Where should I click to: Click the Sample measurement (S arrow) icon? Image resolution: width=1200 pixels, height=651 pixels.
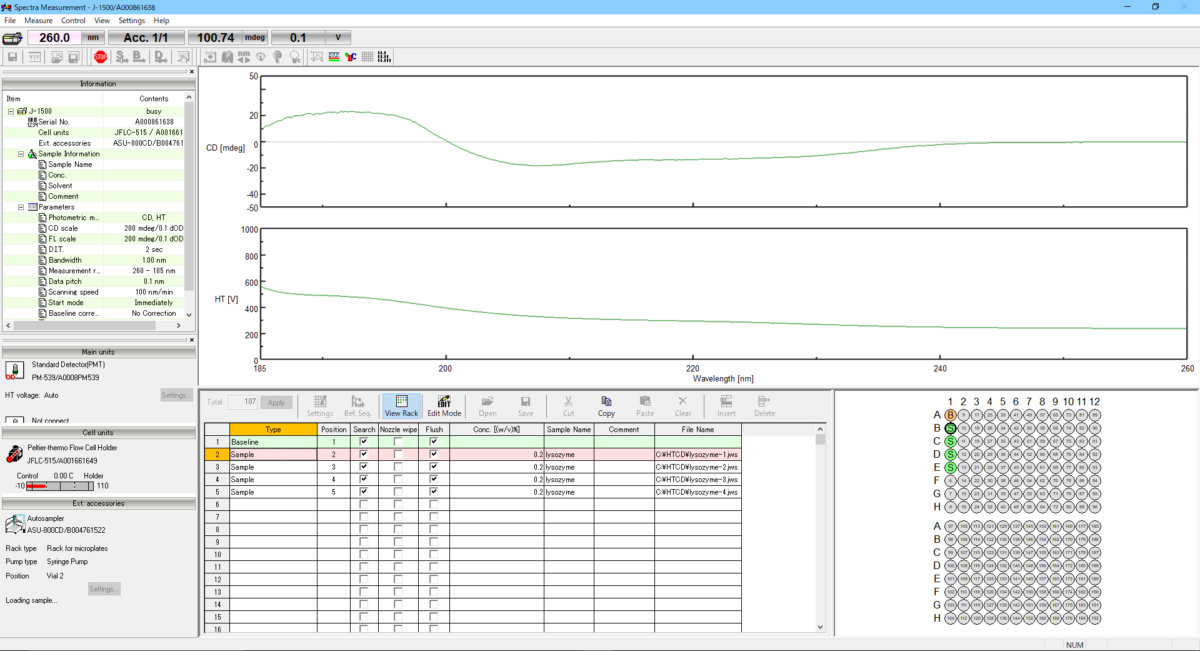pos(122,57)
